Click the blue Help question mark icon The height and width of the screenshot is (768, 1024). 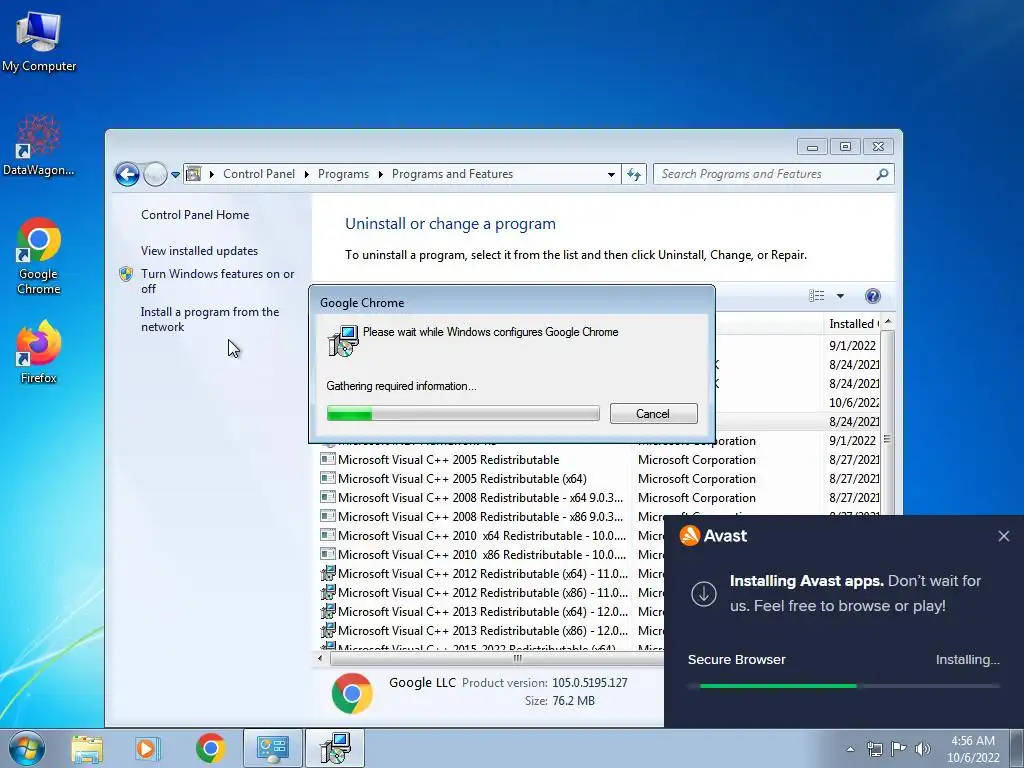872,296
